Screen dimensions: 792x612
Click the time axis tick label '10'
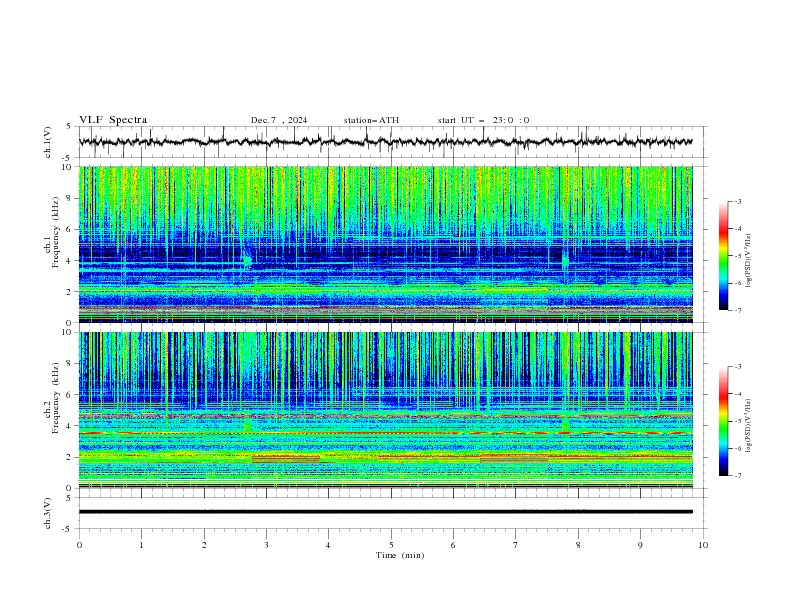pos(703,545)
